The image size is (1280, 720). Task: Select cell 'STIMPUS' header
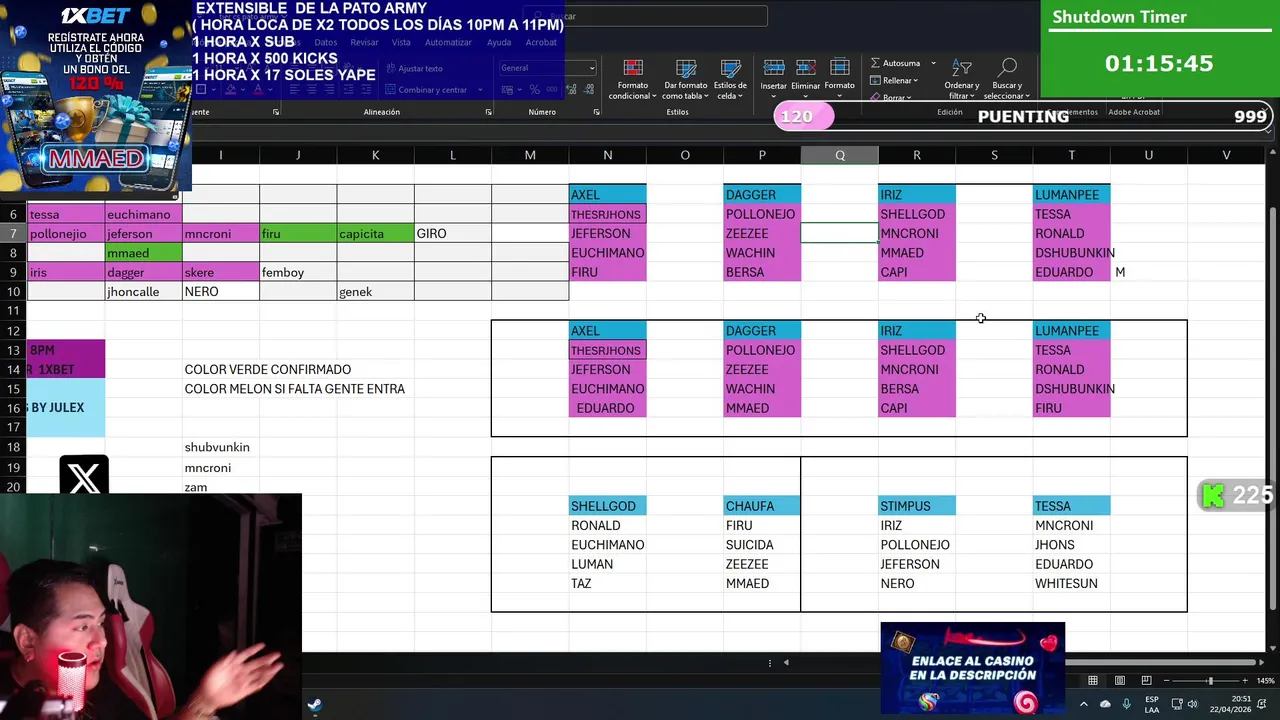click(x=917, y=506)
